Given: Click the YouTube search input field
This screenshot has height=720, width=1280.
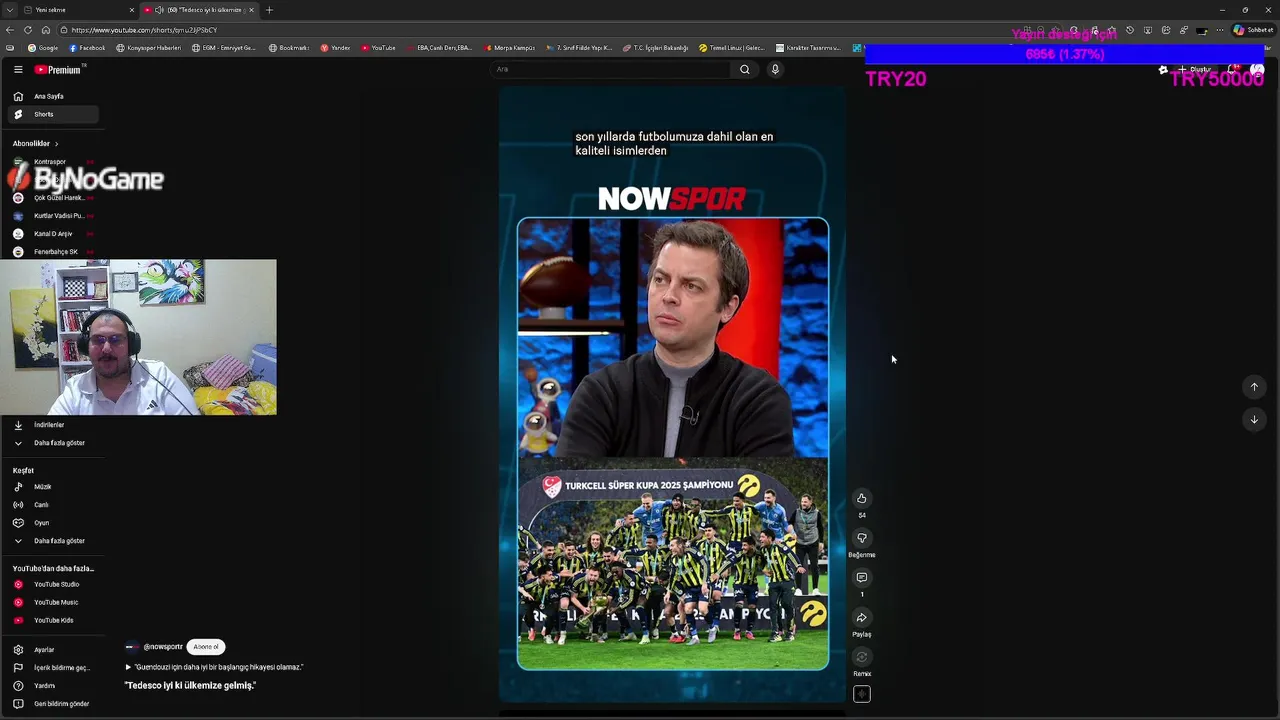Looking at the screenshot, I should click(x=610, y=69).
